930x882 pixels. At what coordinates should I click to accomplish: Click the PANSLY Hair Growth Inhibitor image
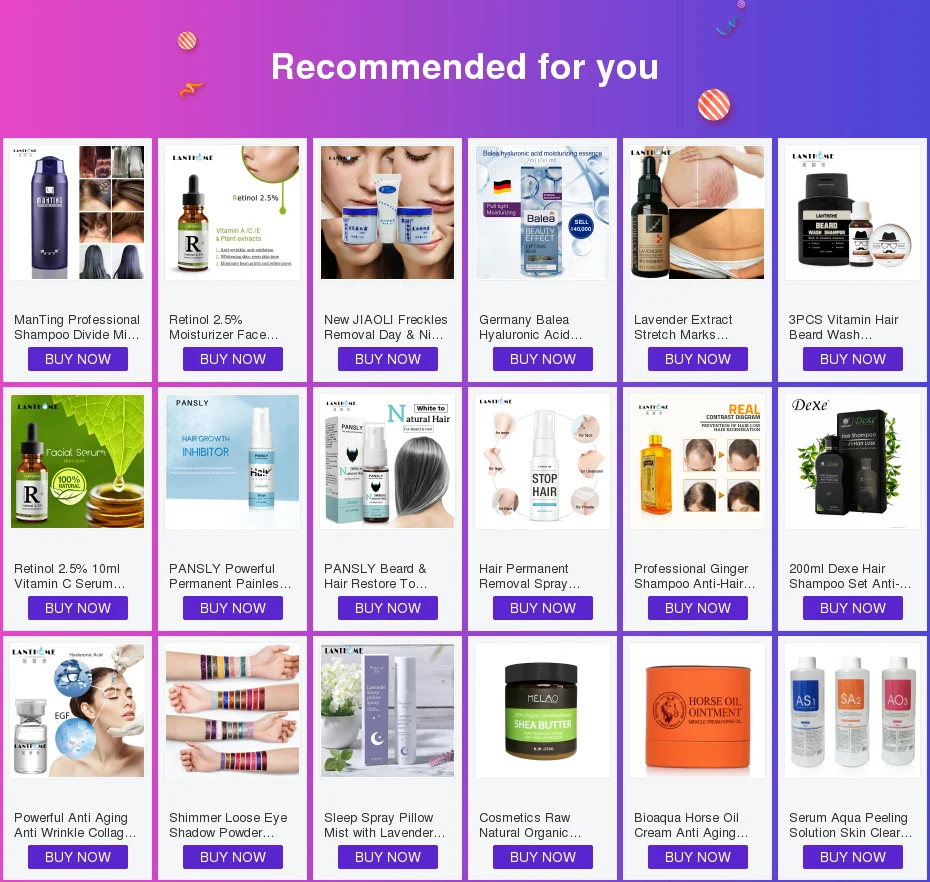pos(232,461)
